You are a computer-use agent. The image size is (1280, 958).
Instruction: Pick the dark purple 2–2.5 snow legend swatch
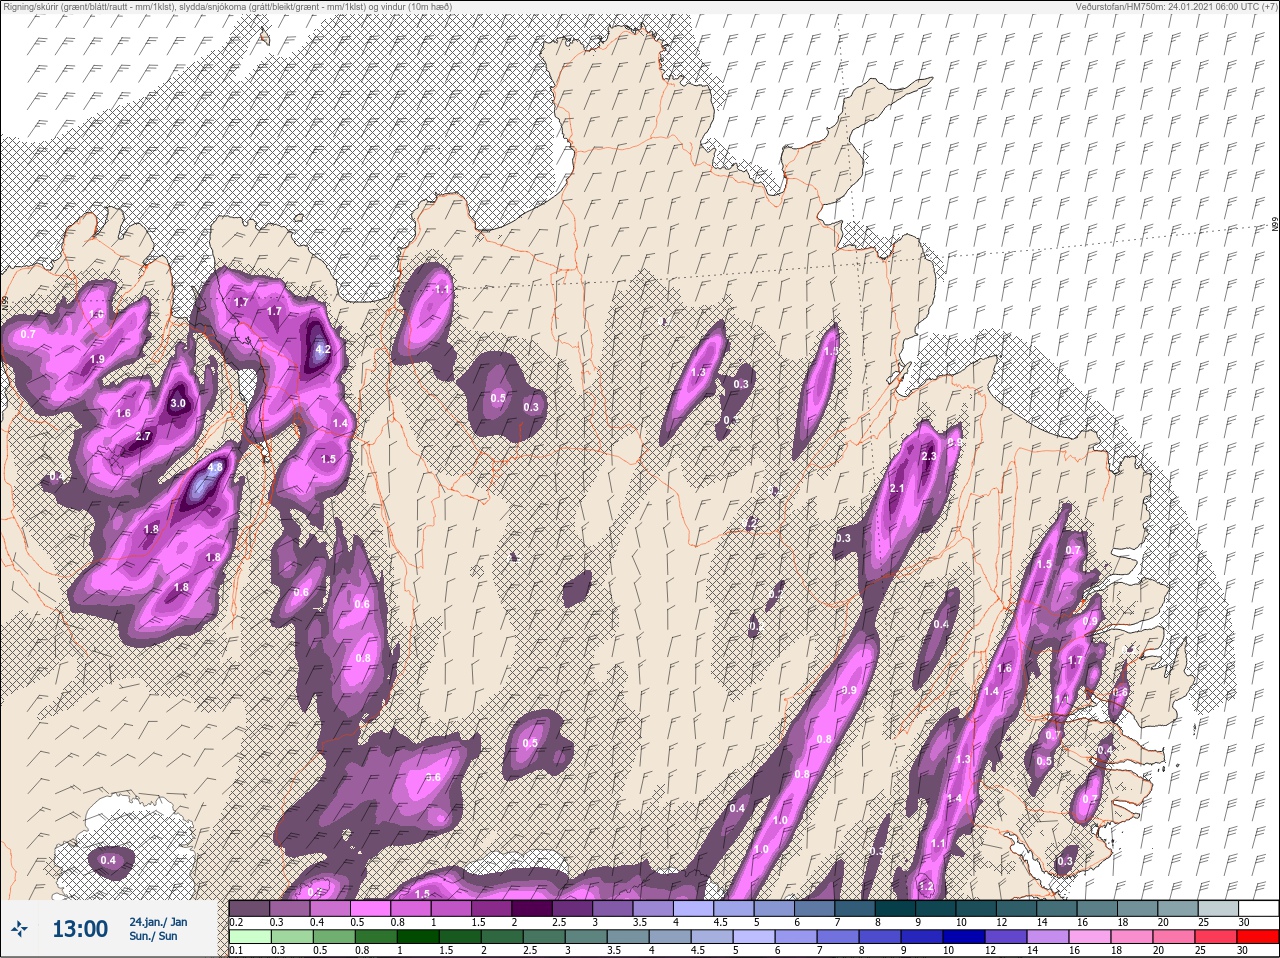tap(533, 908)
